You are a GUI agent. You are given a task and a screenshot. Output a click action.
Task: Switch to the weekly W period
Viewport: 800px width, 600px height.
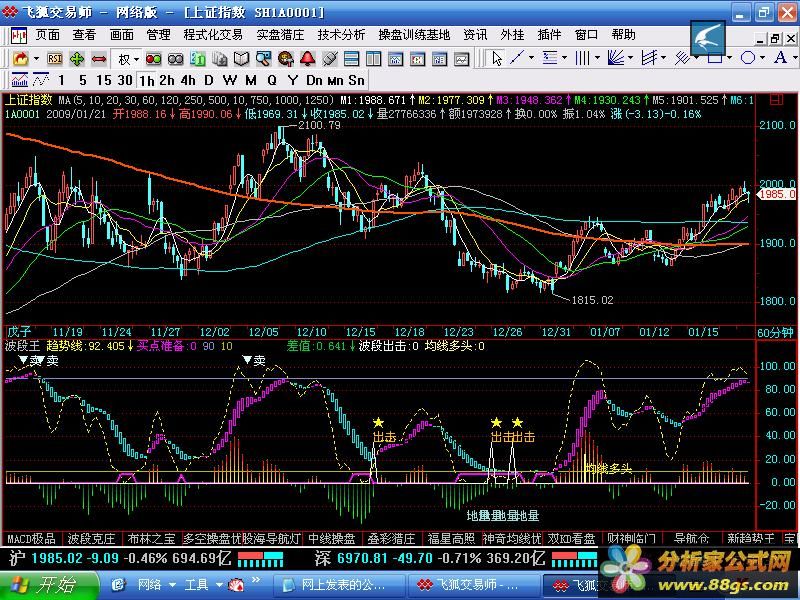pyautogui.click(x=230, y=80)
